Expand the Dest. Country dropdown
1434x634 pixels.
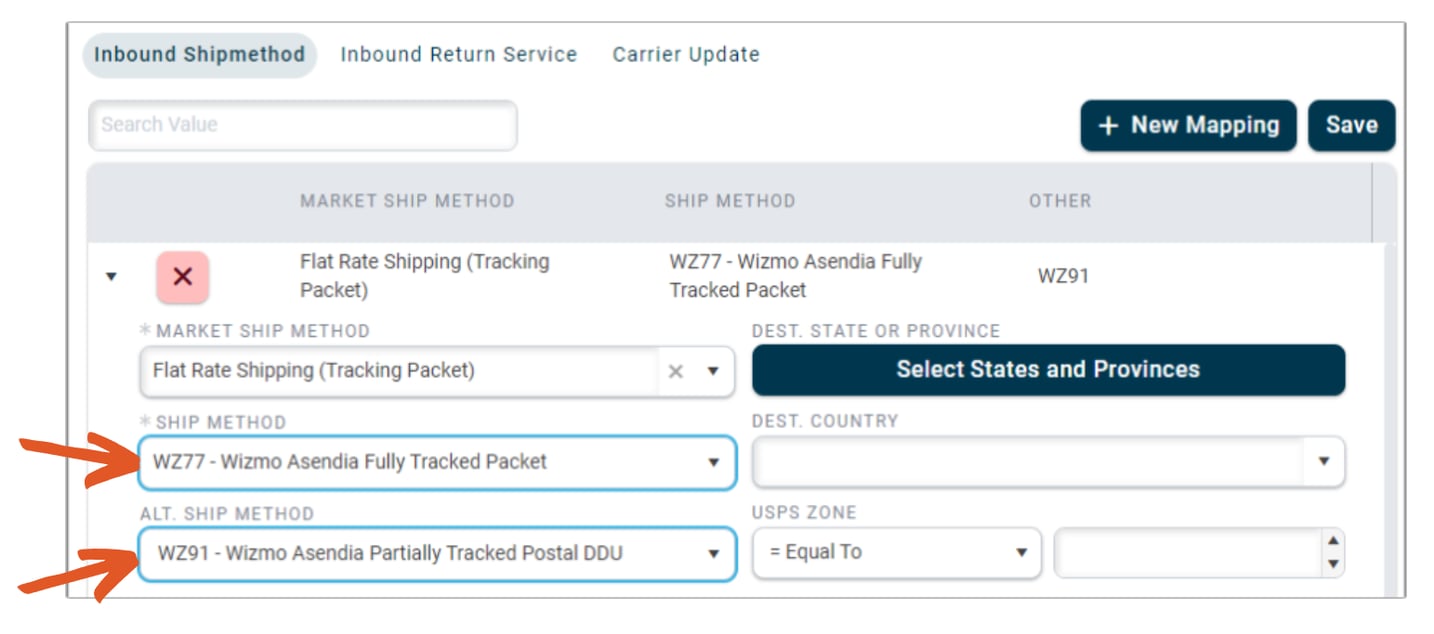tap(1324, 462)
